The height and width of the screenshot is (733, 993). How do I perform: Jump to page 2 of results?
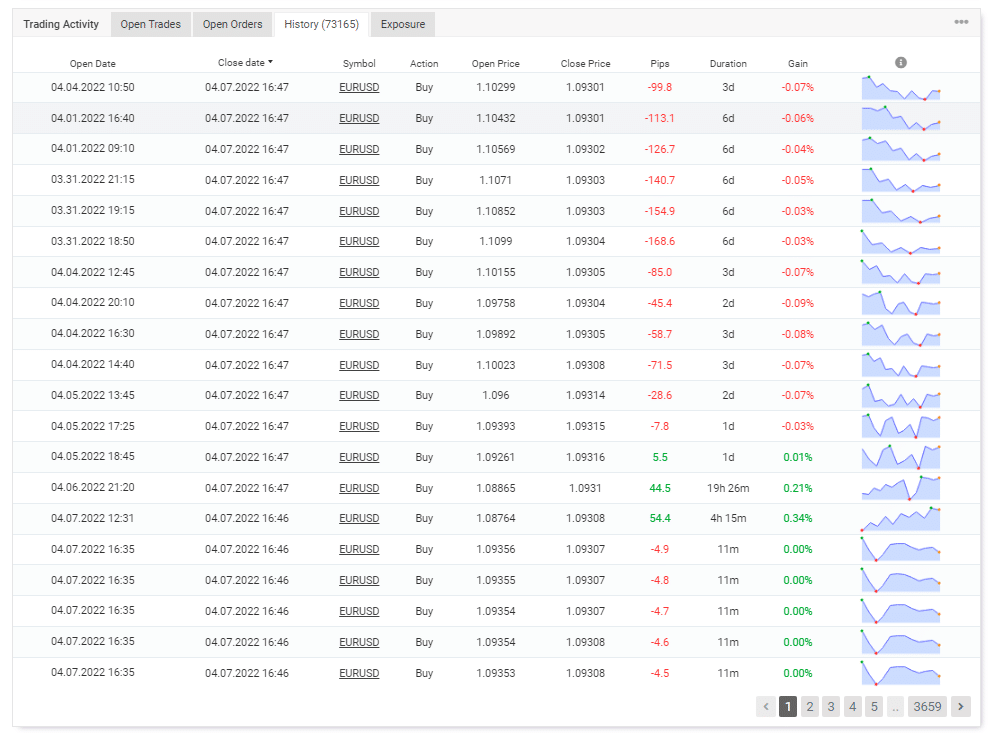pos(809,706)
